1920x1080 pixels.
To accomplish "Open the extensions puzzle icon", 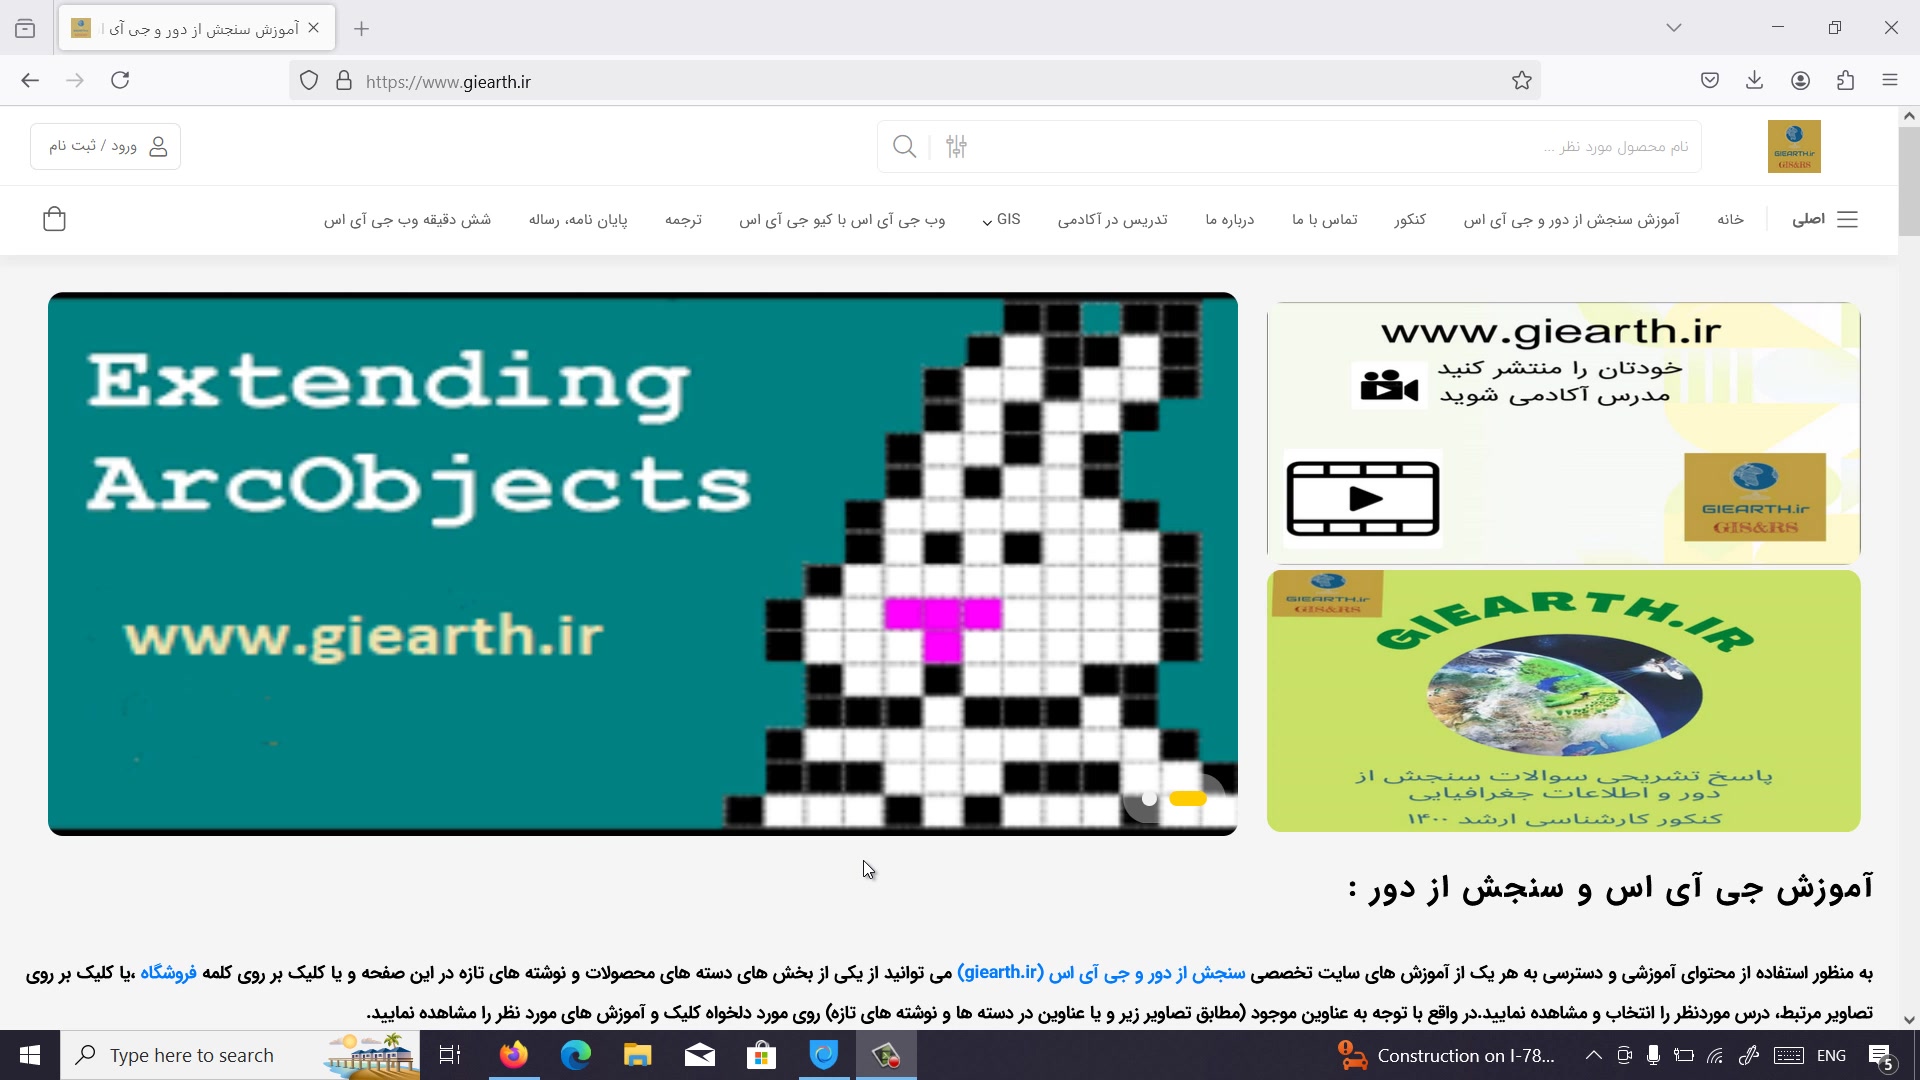I will pos(1846,81).
